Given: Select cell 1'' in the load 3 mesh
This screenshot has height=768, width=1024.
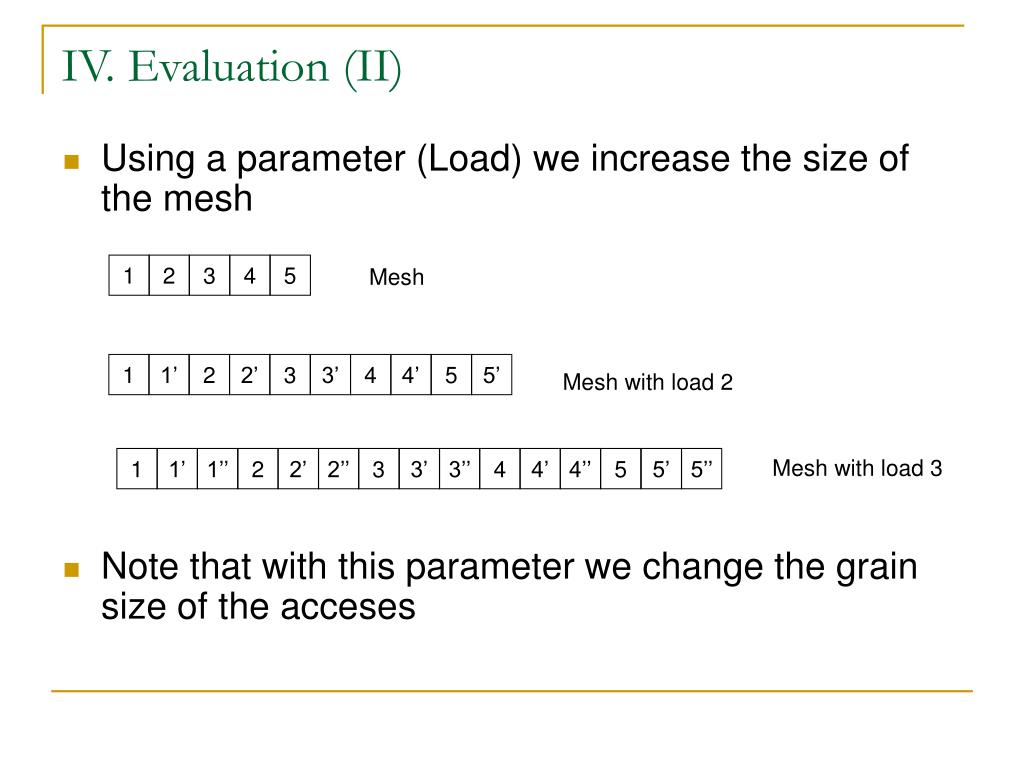Looking at the screenshot, I should coord(218,469).
